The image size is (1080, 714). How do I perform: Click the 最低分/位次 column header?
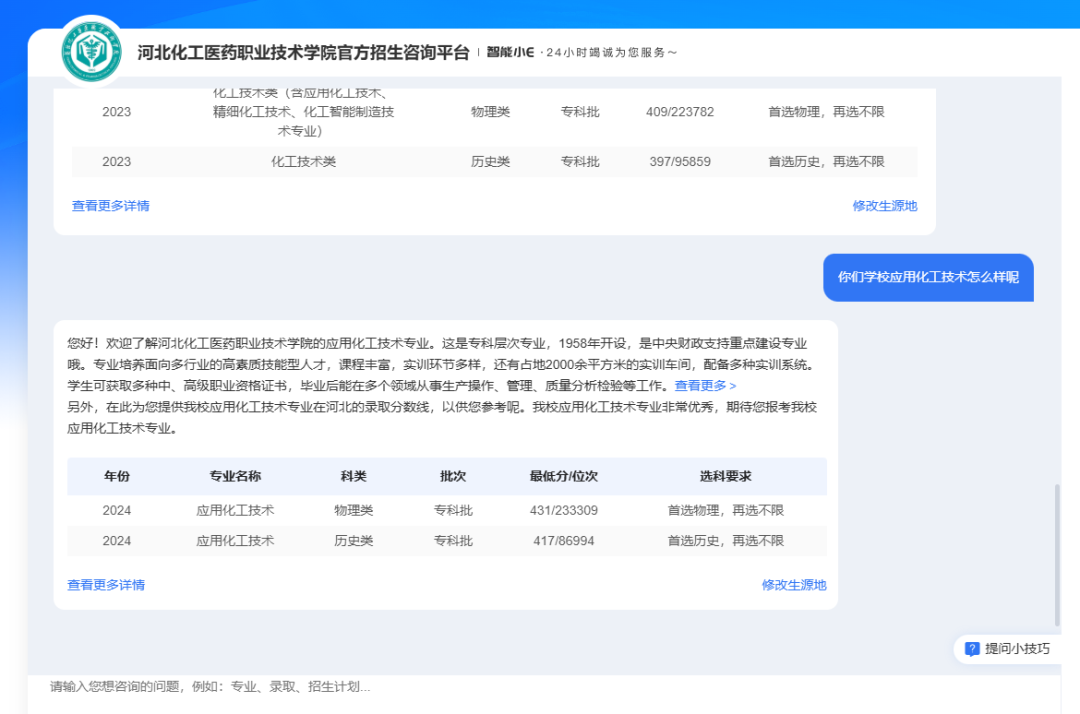coord(564,476)
